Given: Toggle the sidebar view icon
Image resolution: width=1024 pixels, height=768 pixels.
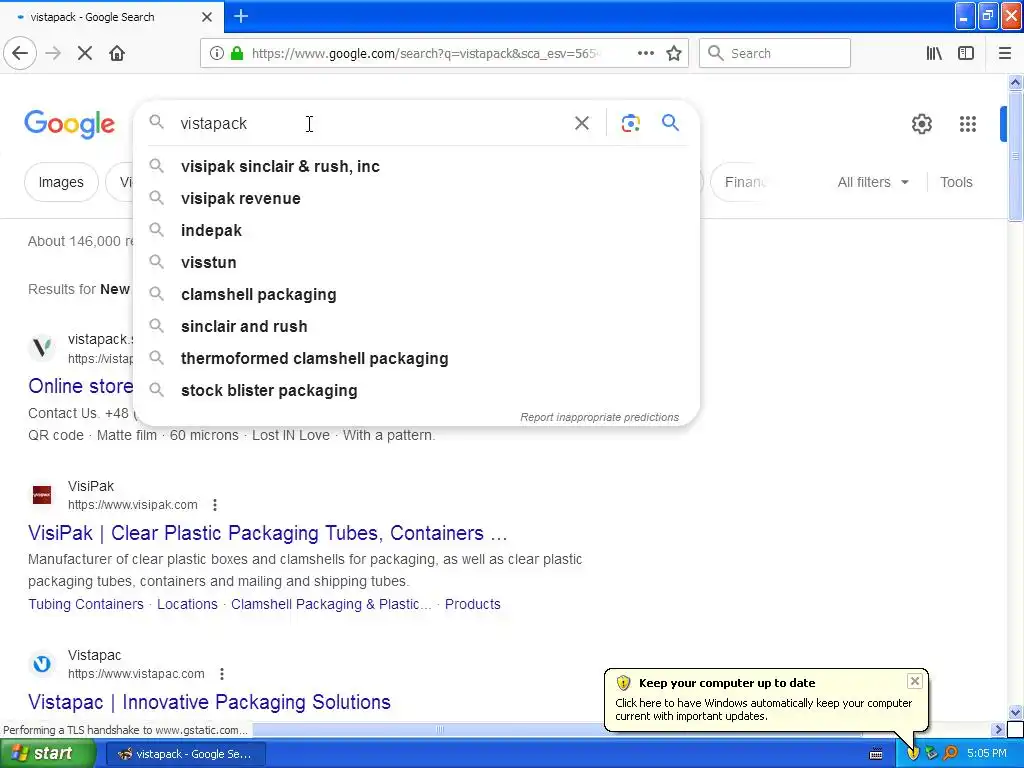Looking at the screenshot, I should [966, 54].
